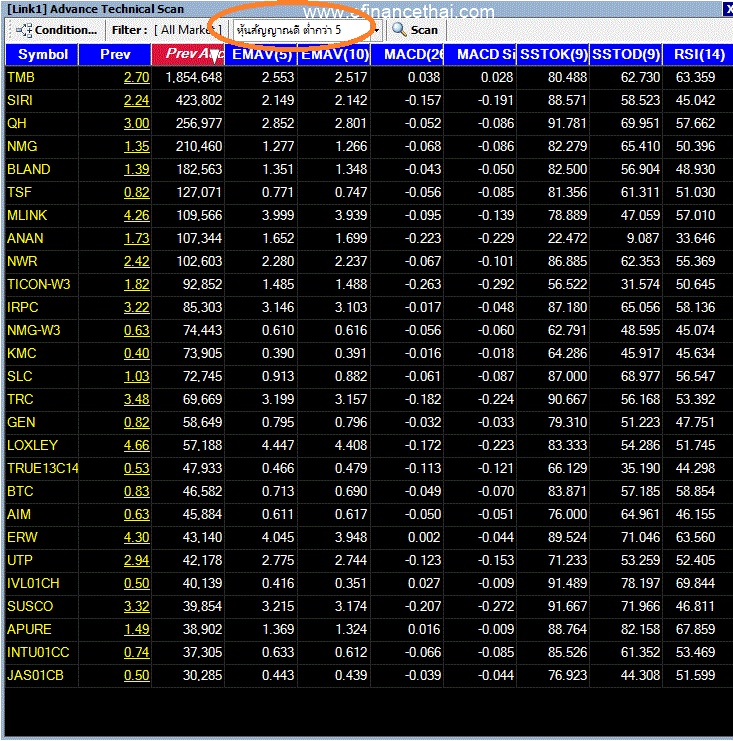
Task: Open QH price link 3.00
Action: (137, 123)
